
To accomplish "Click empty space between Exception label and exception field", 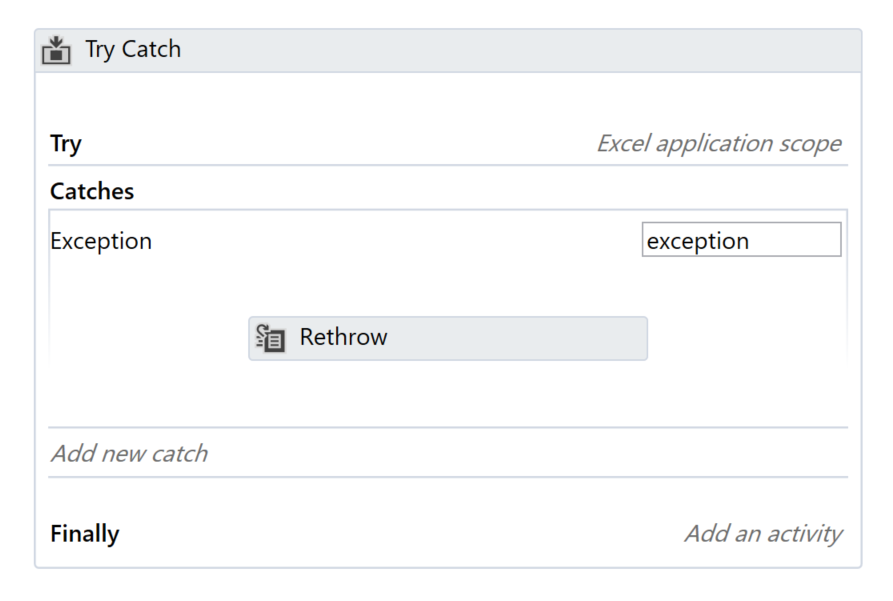I will 396,240.
